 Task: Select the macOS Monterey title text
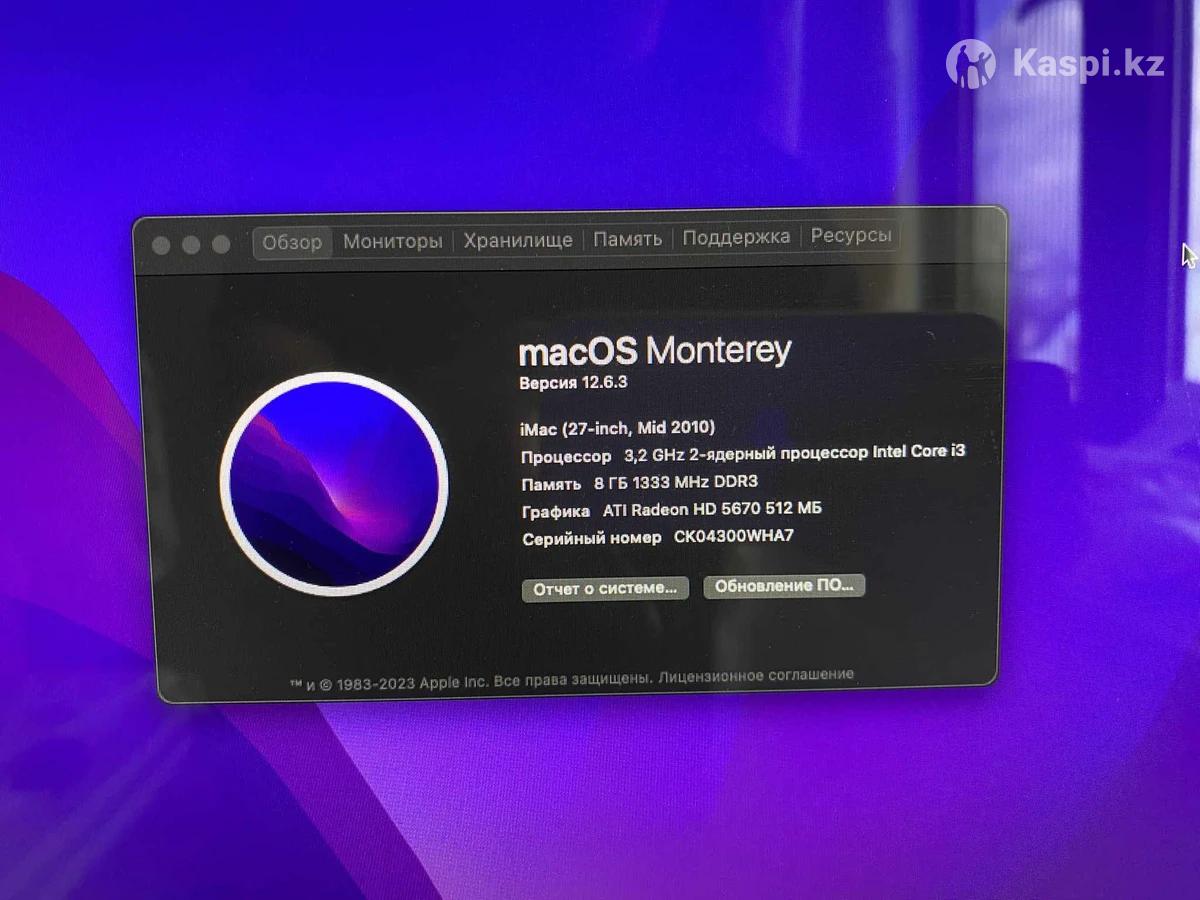click(x=655, y=351)
